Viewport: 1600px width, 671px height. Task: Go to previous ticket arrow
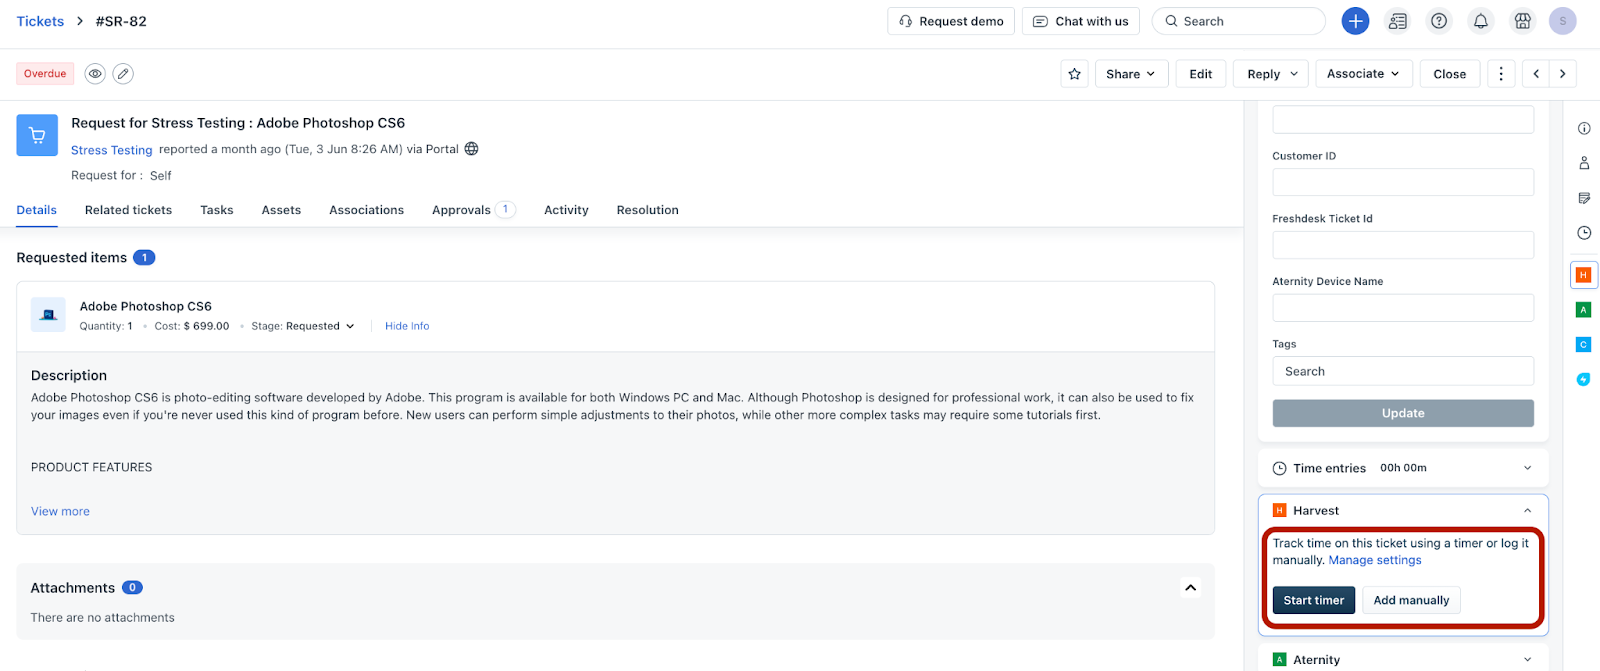[x=1537, y=74]
